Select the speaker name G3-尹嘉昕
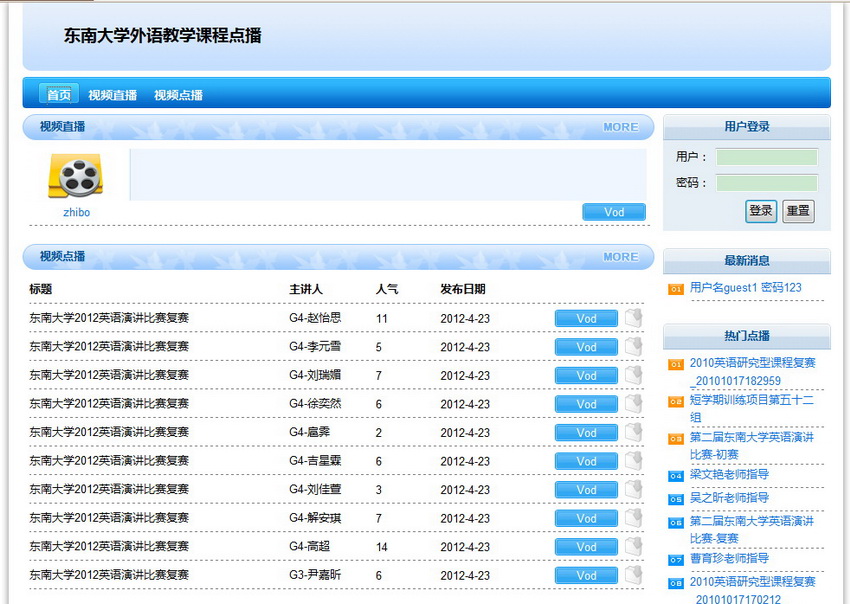The width and height of the screenshot is (850, 604). coord(315,575)
